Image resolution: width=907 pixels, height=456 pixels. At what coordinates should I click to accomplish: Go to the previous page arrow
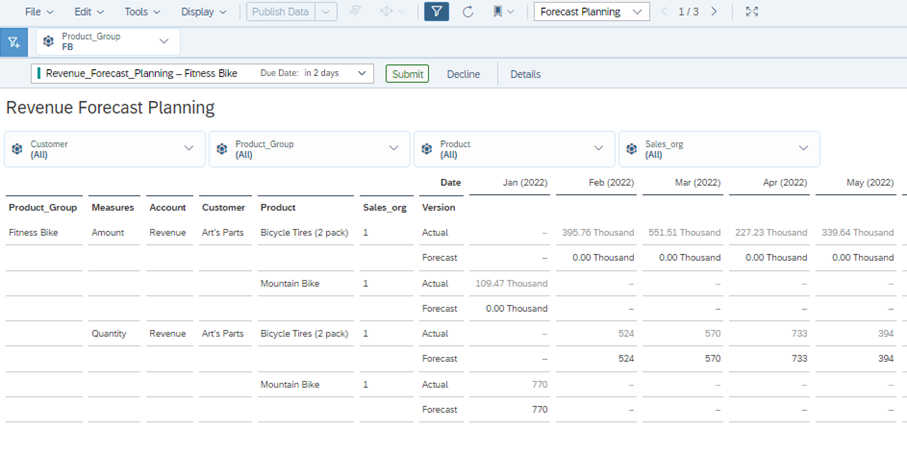[663, 12]
